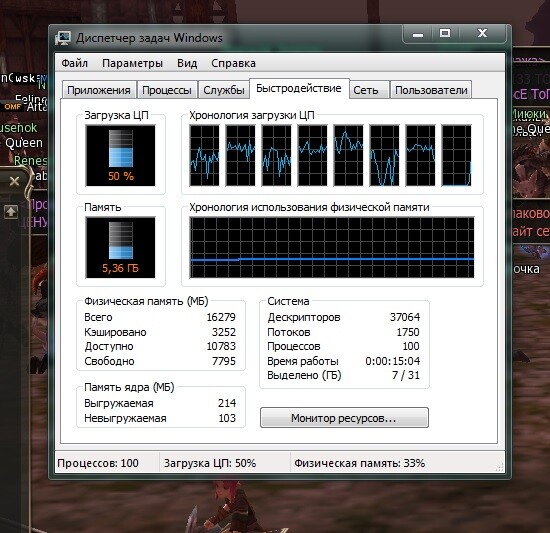The image size is (550, 533).
Task: Click the Task Manager title bar icon
Action: pyautogui.click(x=63, y=38)
